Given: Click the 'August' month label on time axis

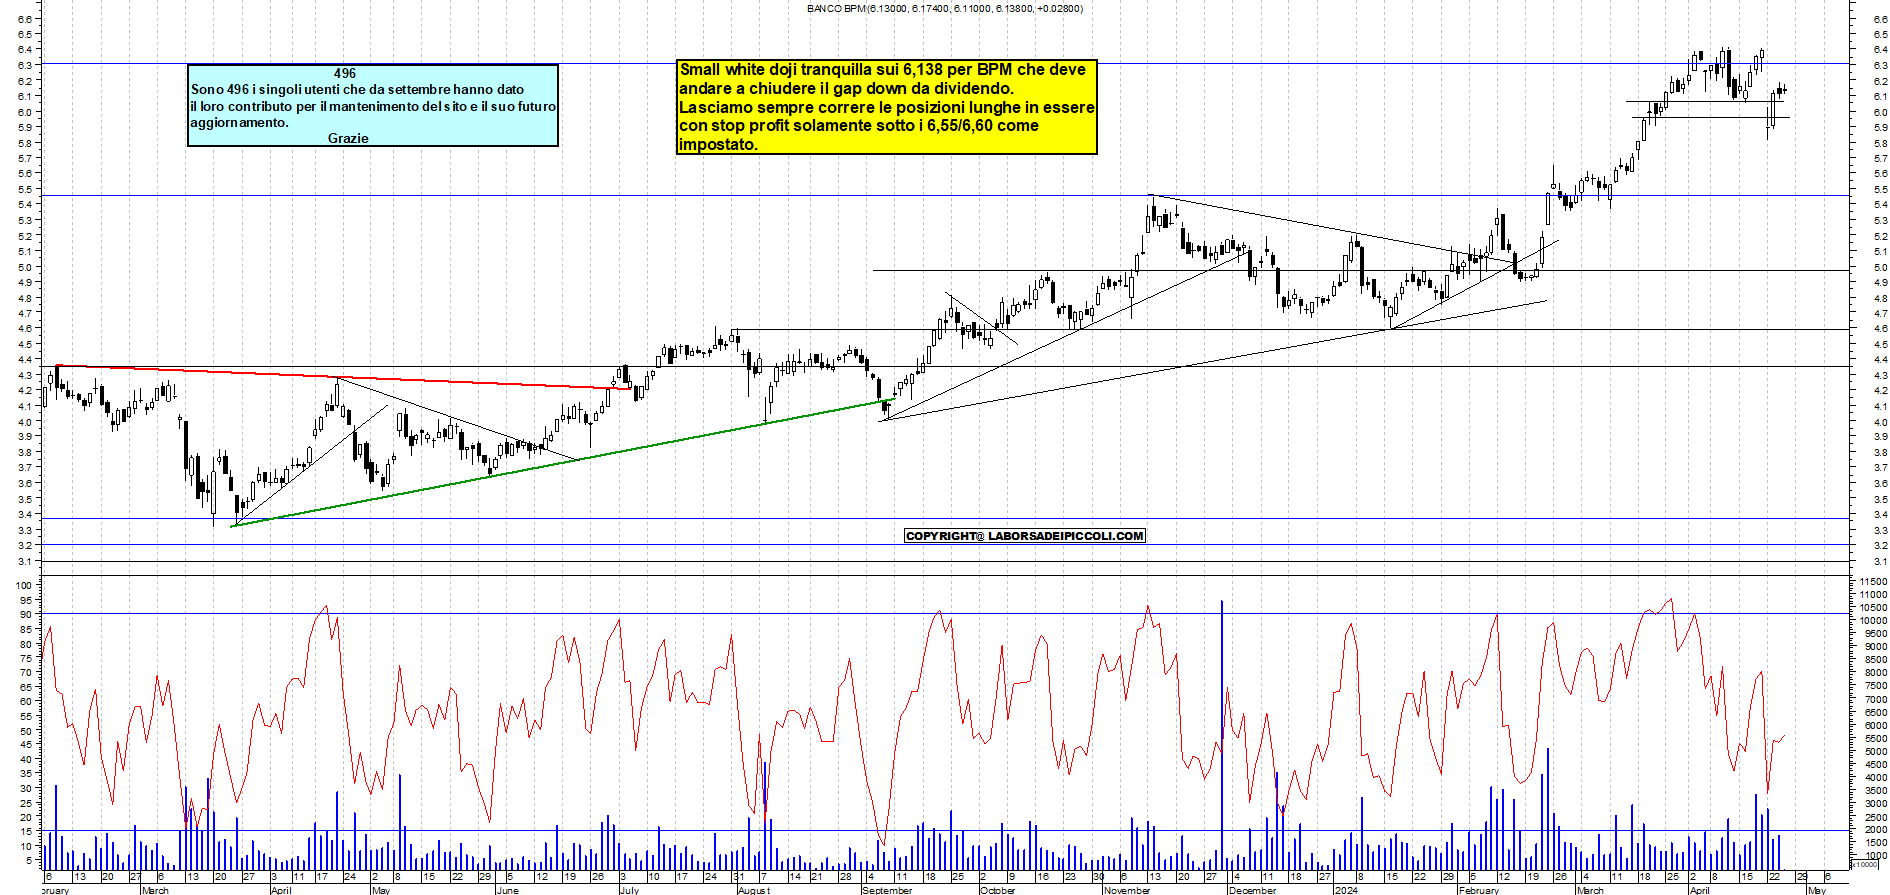Looking at the screenshot, I should (x=754, y=890).
